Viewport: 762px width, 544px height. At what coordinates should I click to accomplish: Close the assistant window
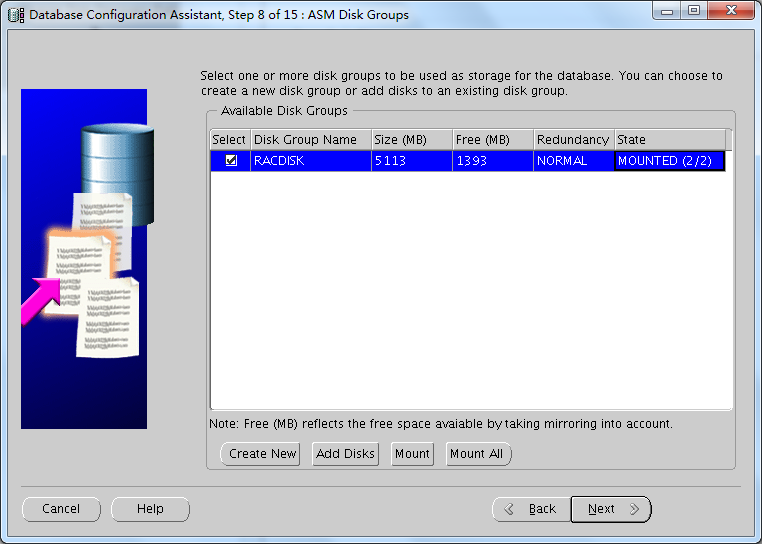pyautogui.click(x=731, y=11)
